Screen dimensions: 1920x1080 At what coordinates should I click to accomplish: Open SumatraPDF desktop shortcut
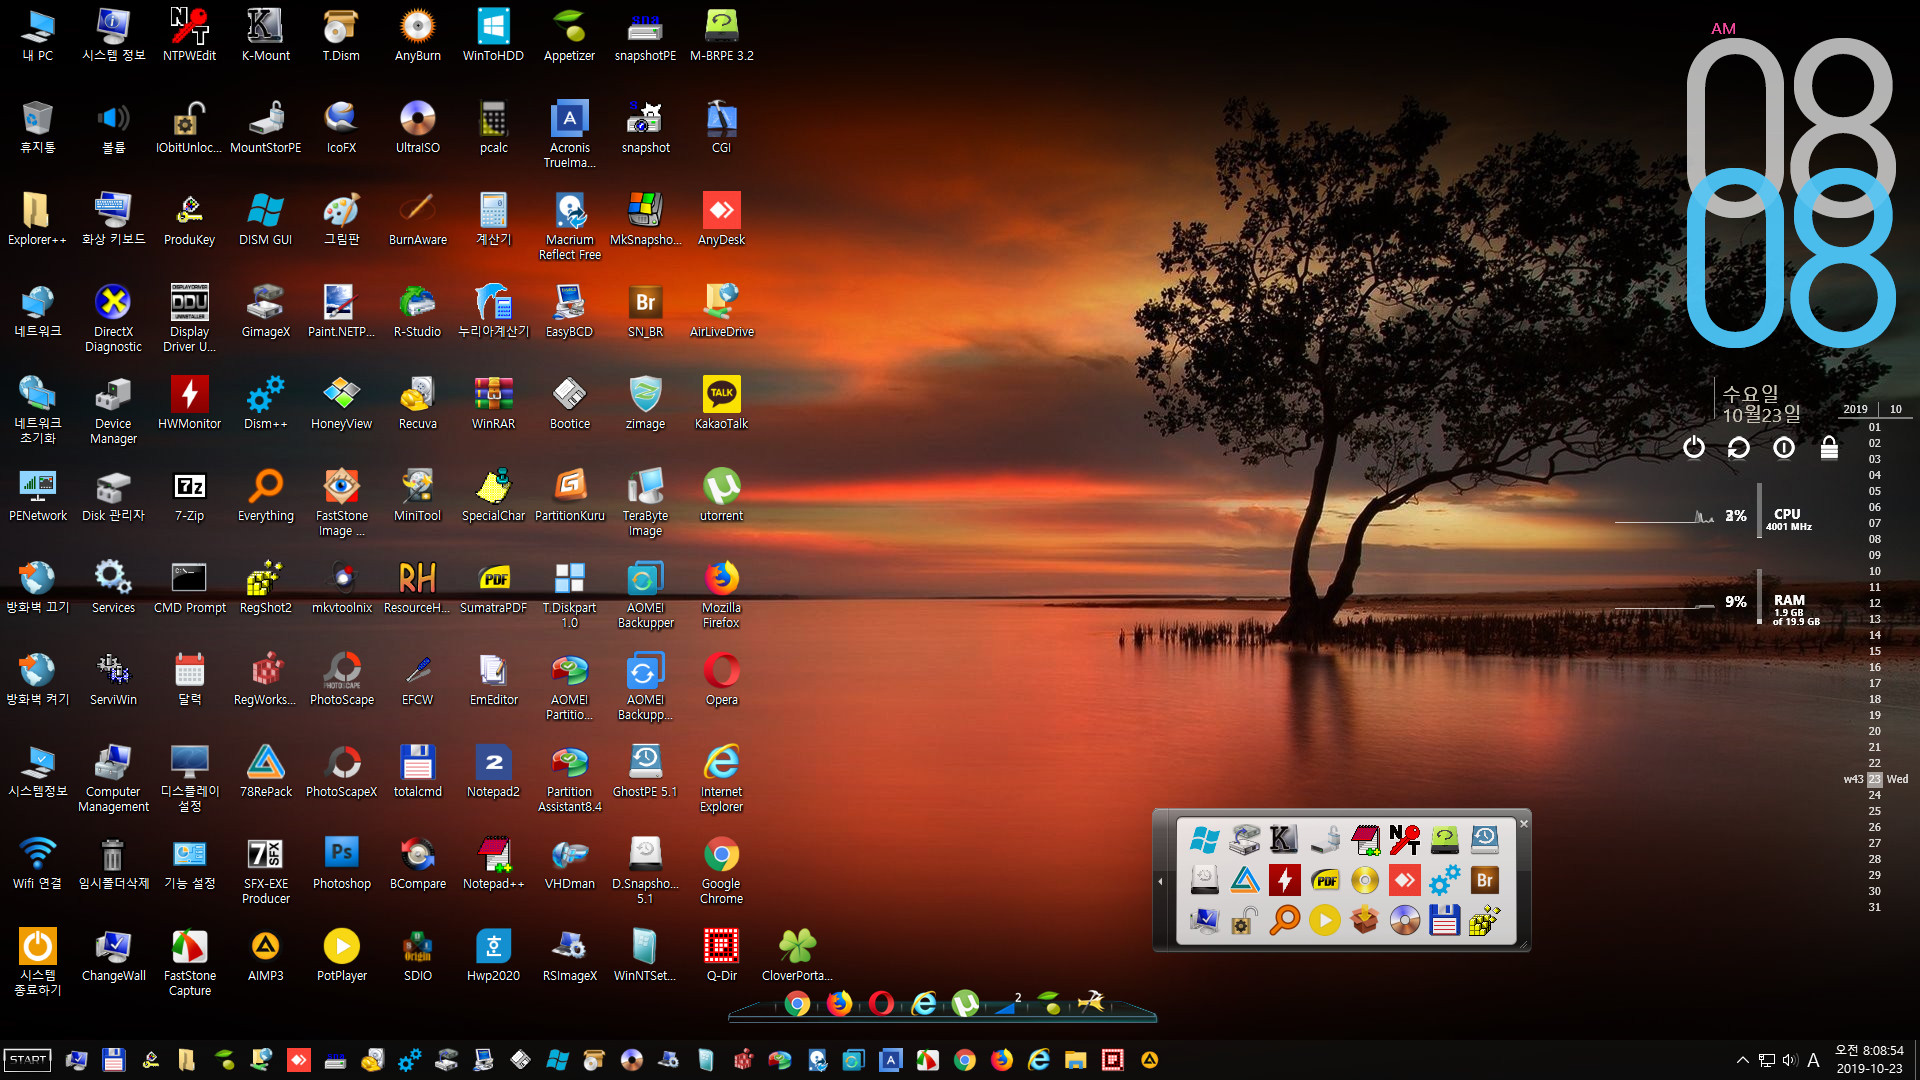coord(493,586)
